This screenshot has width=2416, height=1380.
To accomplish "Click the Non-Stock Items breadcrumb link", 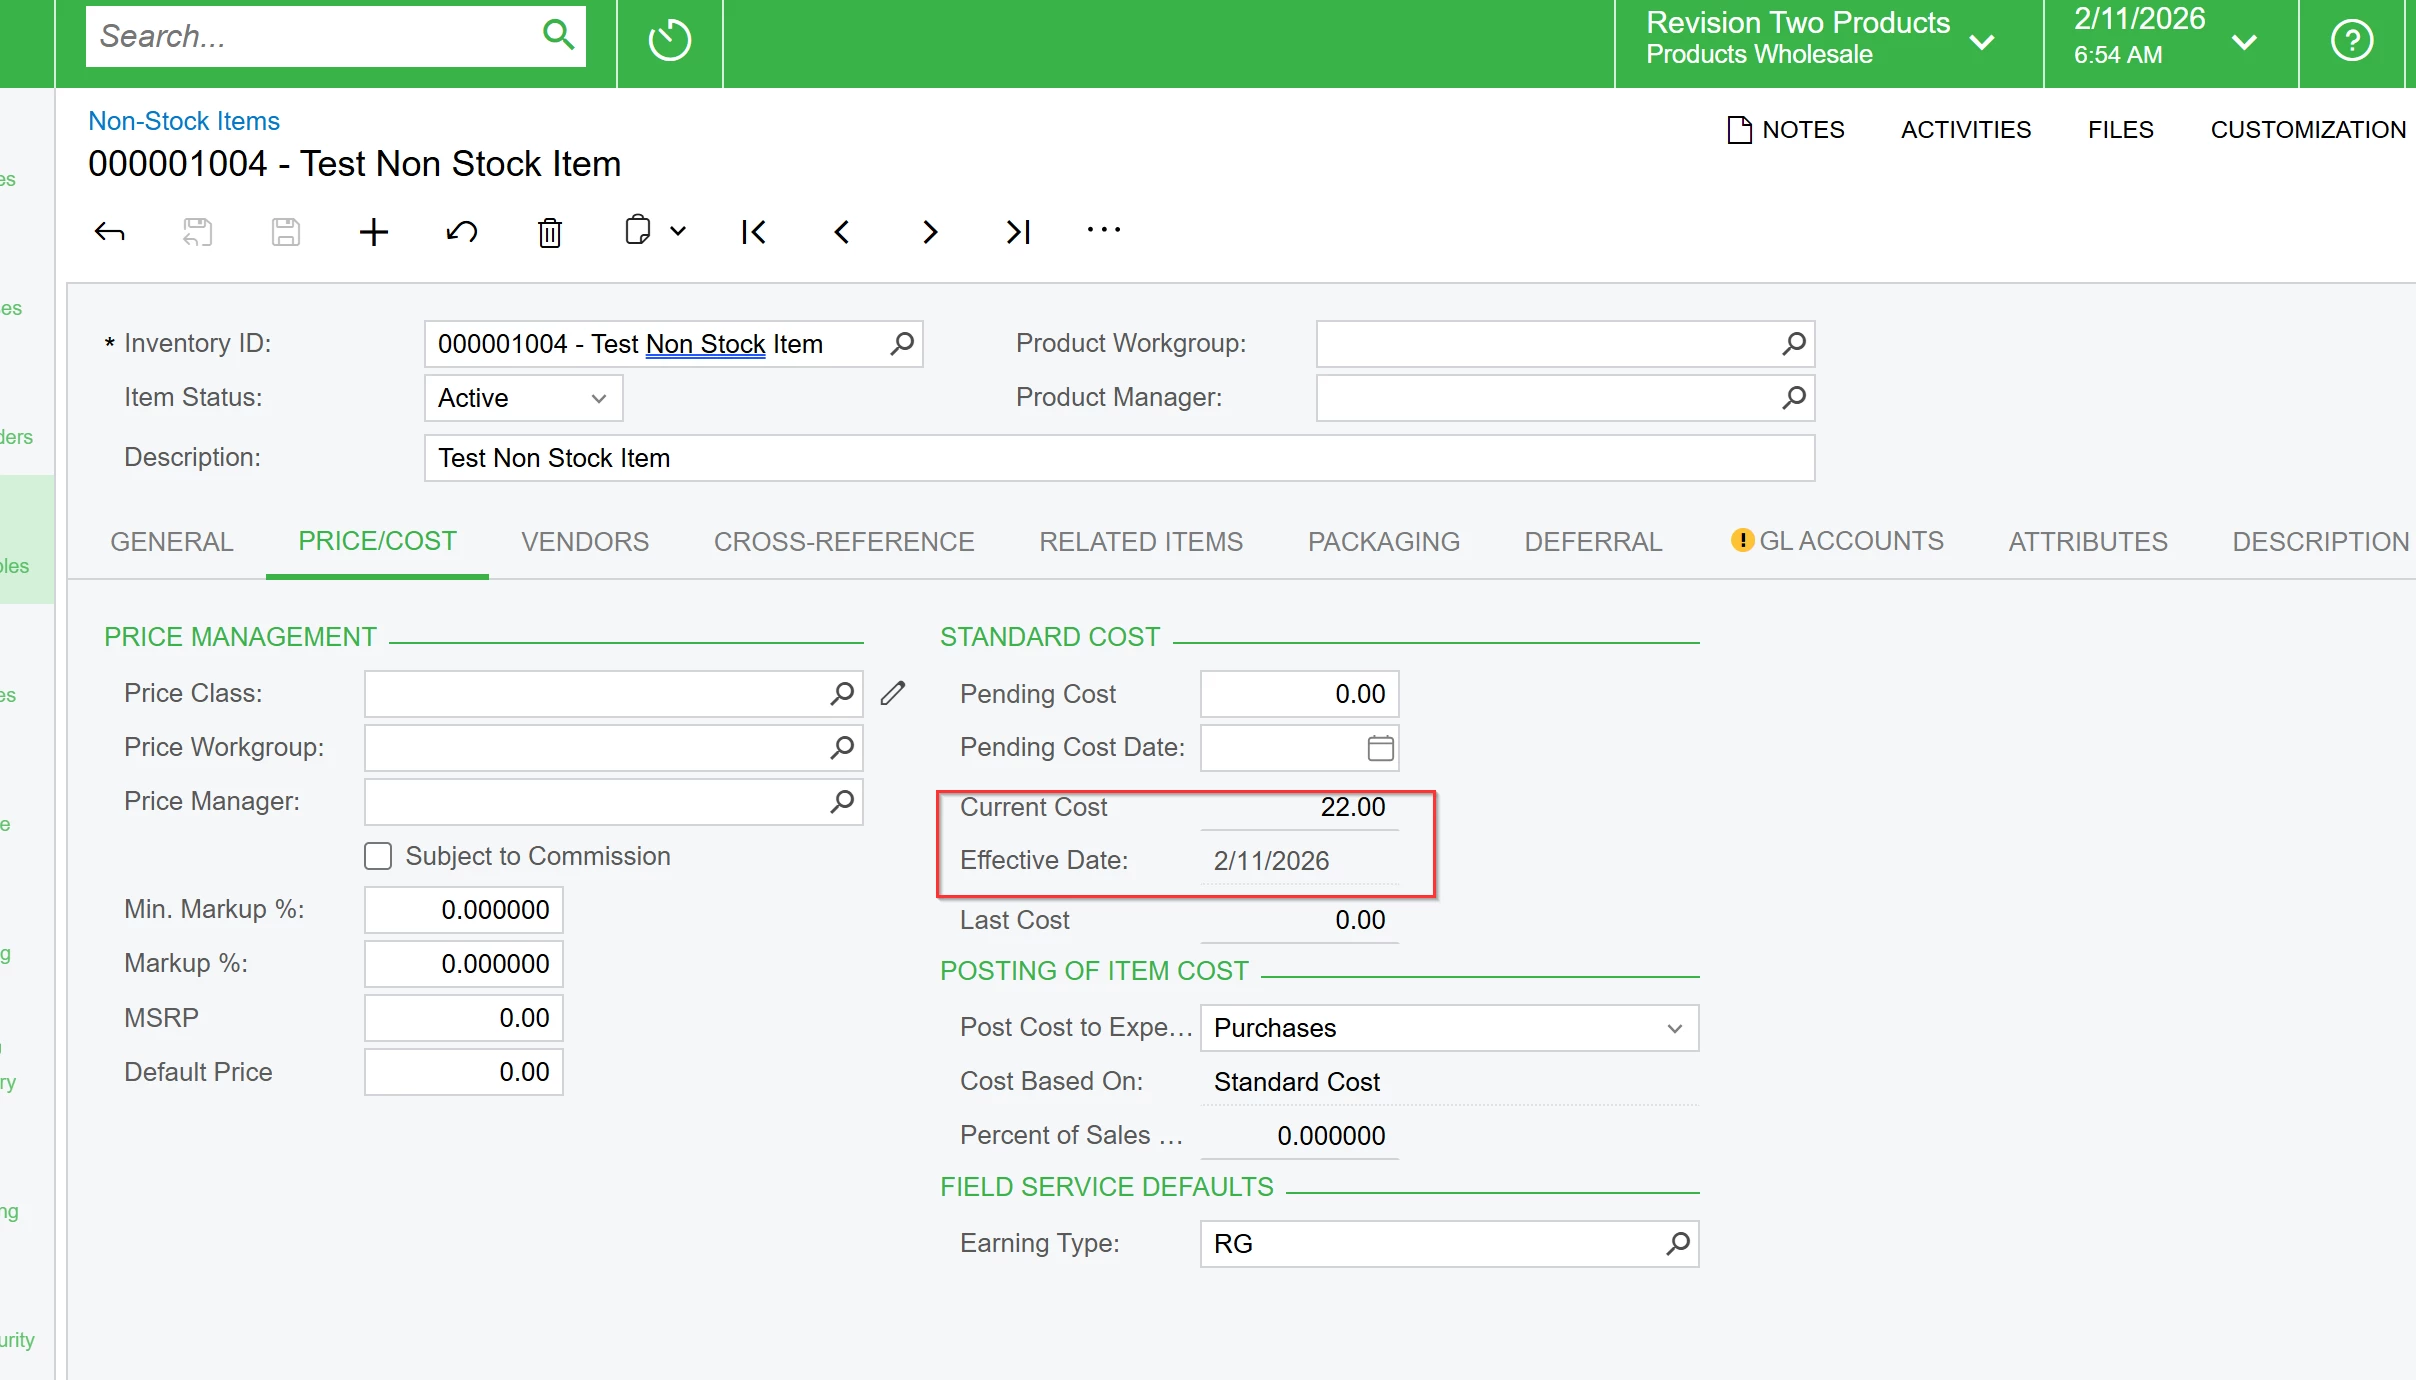I will point(184,121).
